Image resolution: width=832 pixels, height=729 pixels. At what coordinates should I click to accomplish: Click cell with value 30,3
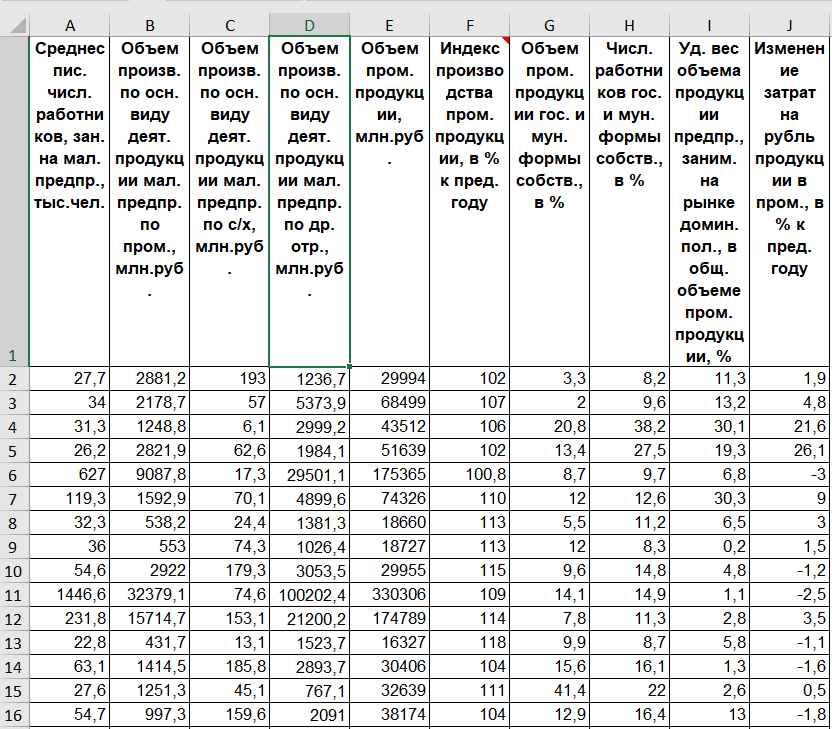point(709,499)
